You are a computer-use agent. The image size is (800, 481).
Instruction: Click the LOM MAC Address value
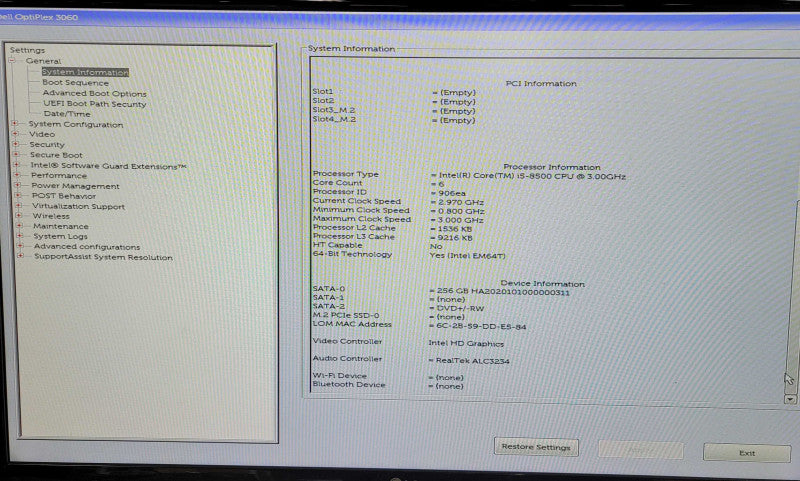(x=481, y=326)
